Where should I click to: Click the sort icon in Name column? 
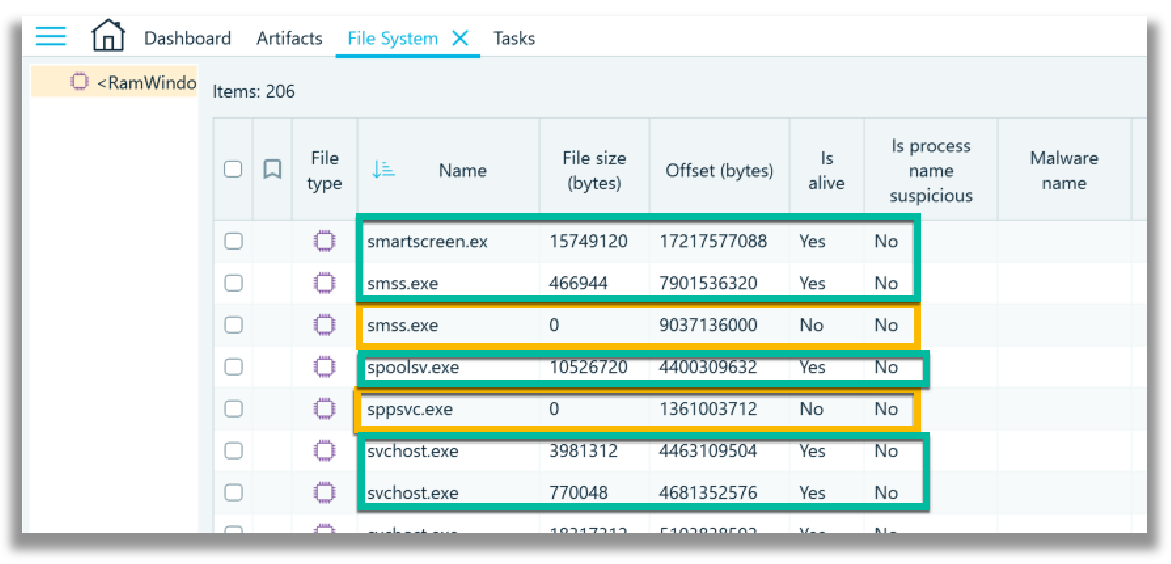(383, 170)
